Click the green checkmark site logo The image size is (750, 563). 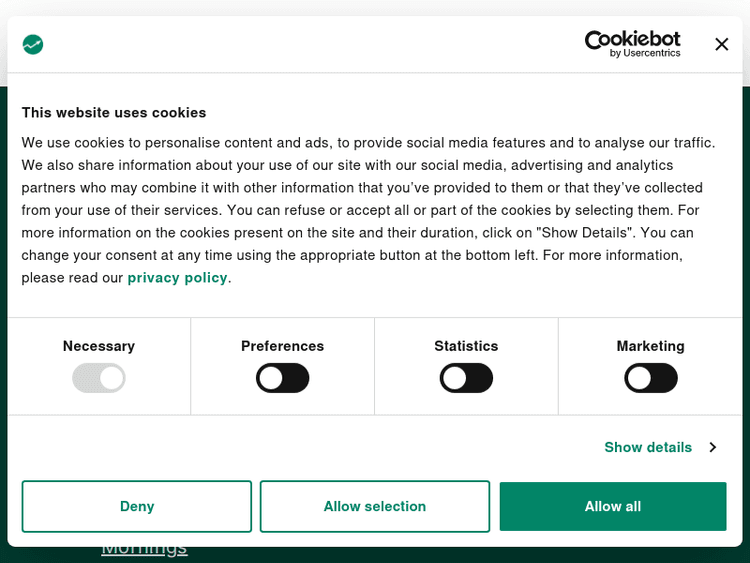pyautogui.click(x=33, y=44)
